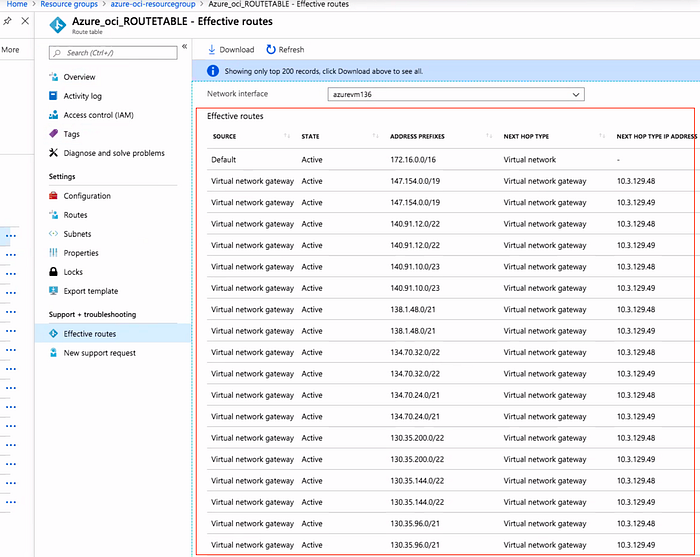Select the 172.16.0.0/16 address prefix cell
The height and width of the screenshot is (557, 700).
point(413,160)
